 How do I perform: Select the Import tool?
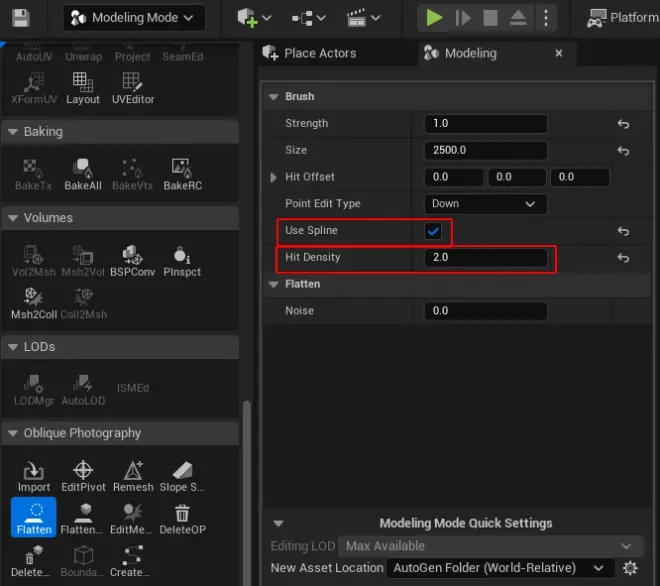34,476
